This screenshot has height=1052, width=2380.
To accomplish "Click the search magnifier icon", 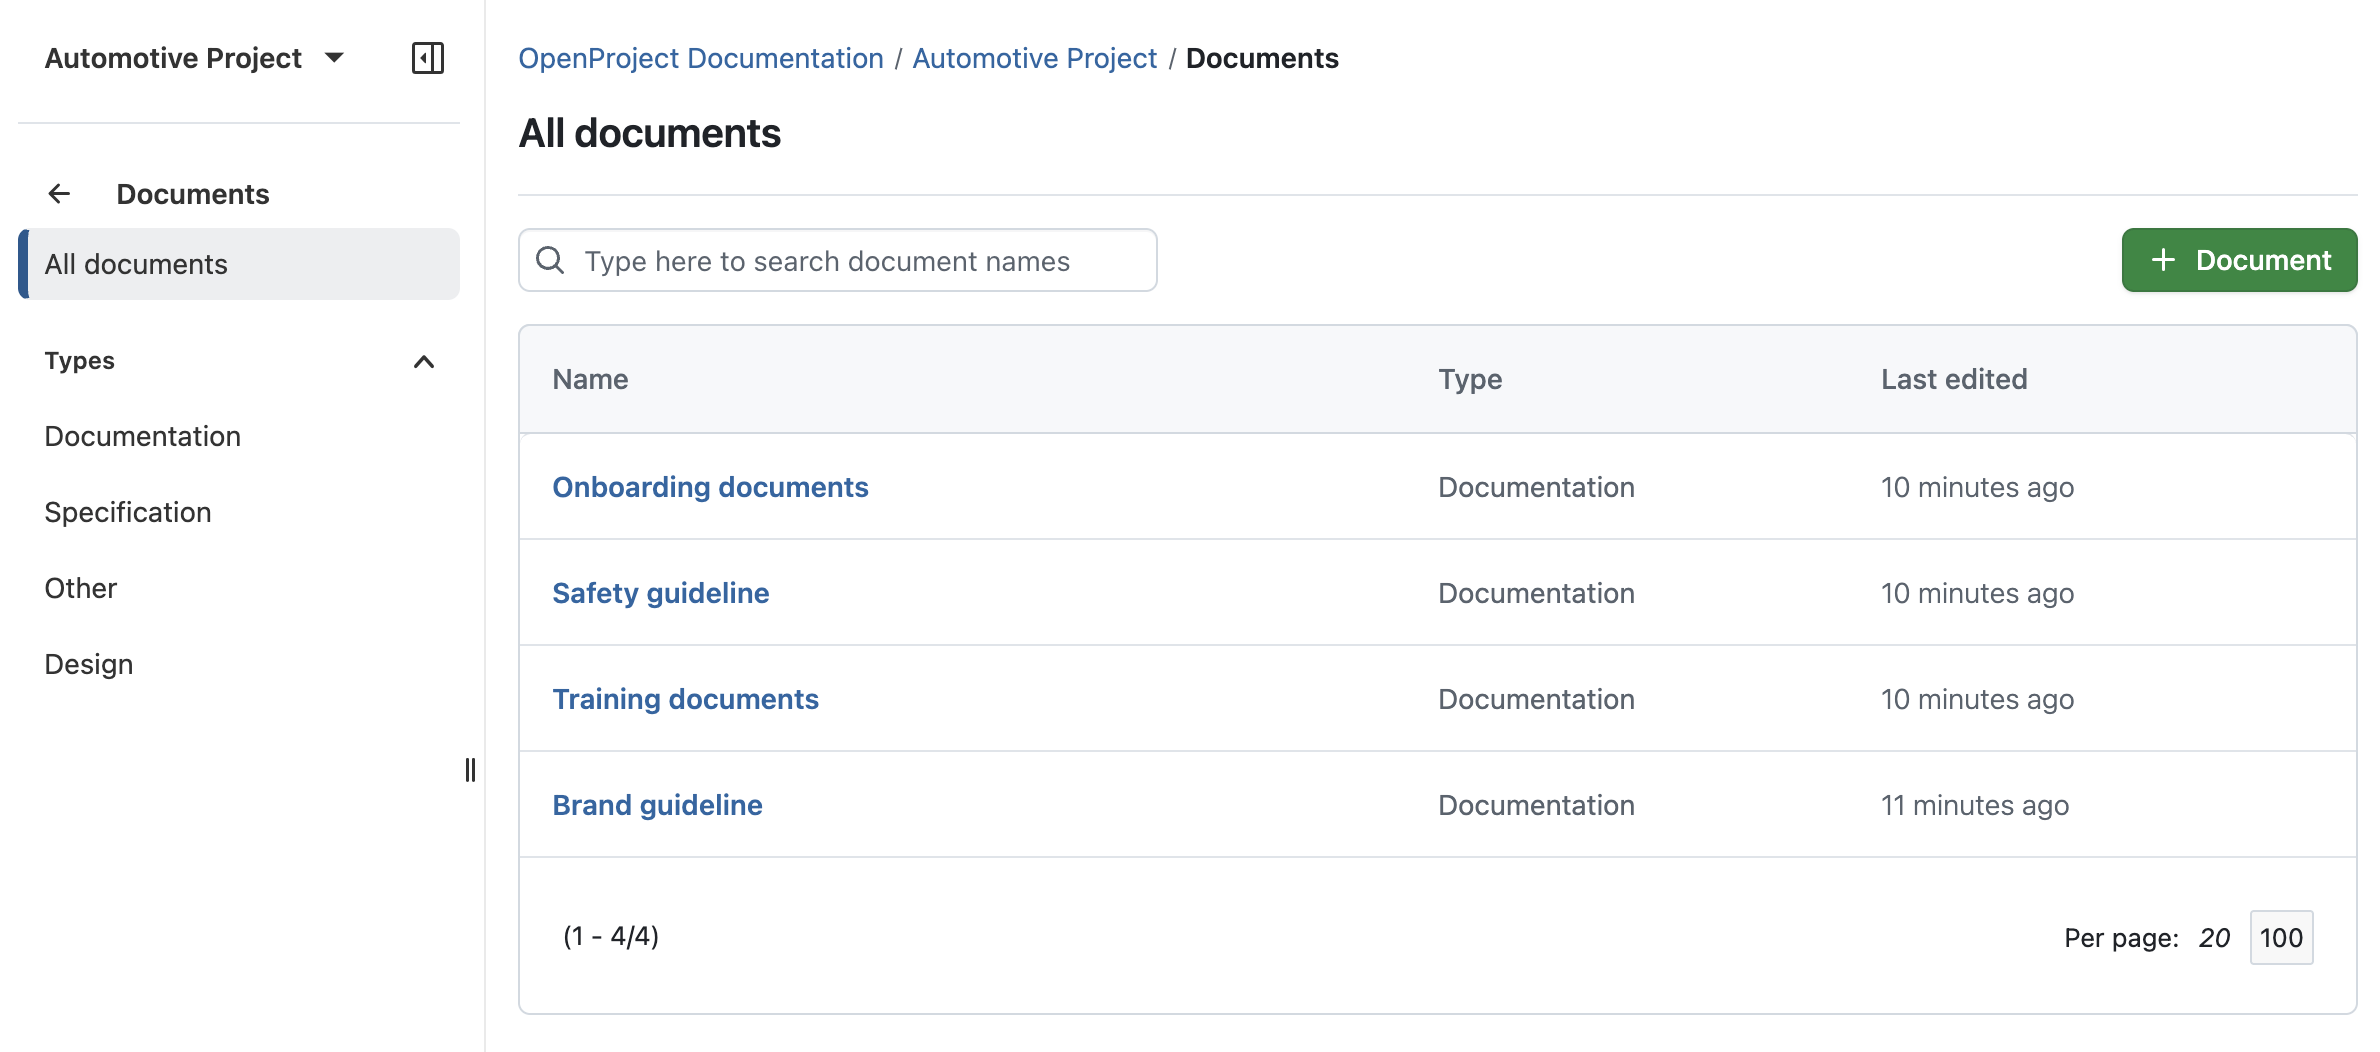I will tap(550, 260).
